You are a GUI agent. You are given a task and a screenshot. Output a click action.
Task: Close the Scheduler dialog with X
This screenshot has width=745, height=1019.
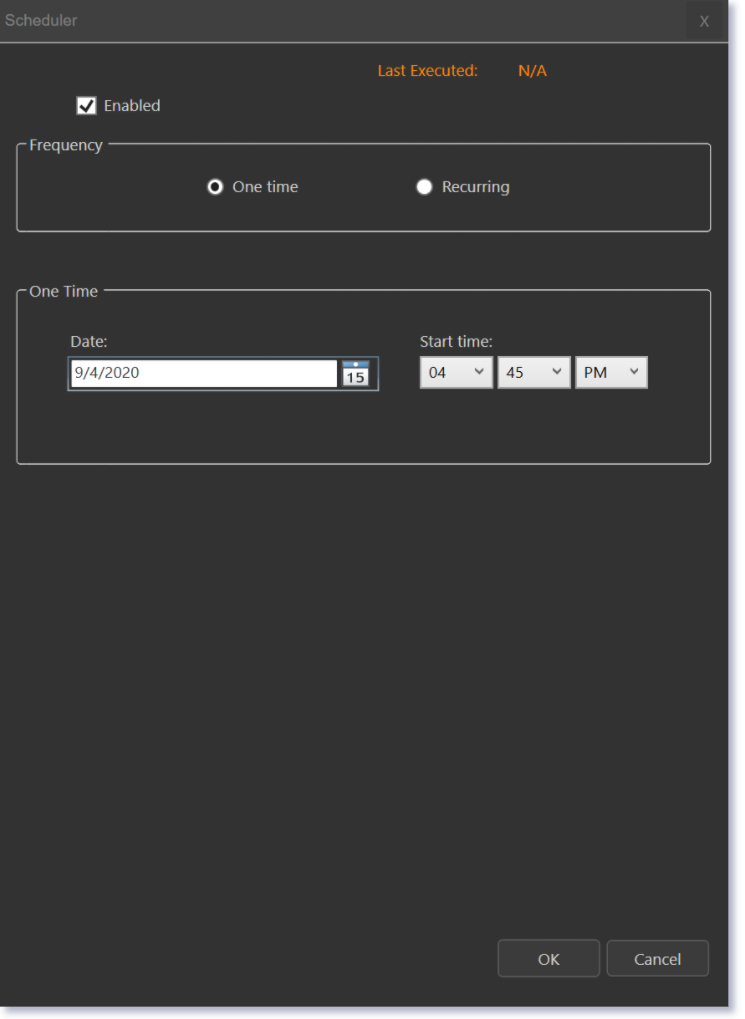point(704,21)
